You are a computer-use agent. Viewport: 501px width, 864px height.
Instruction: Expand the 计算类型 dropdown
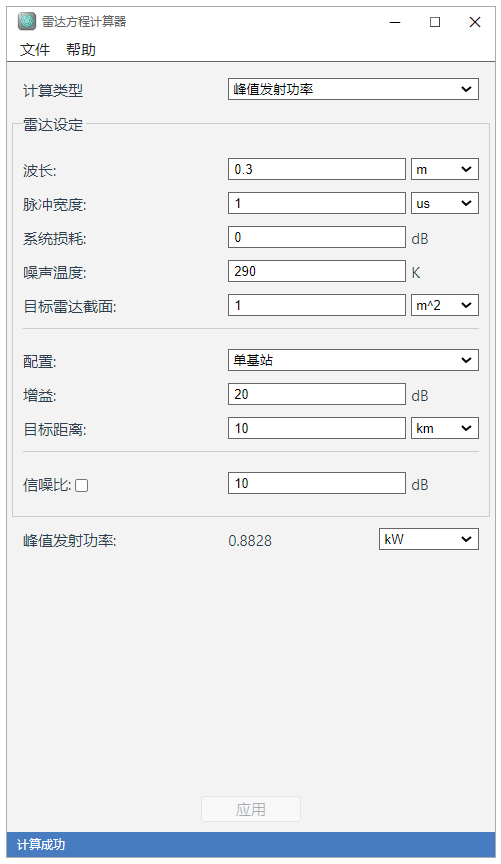[353, 89]
